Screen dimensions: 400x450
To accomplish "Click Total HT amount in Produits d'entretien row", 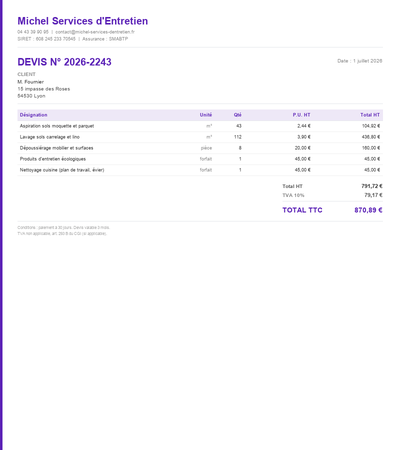I will 372,159.
